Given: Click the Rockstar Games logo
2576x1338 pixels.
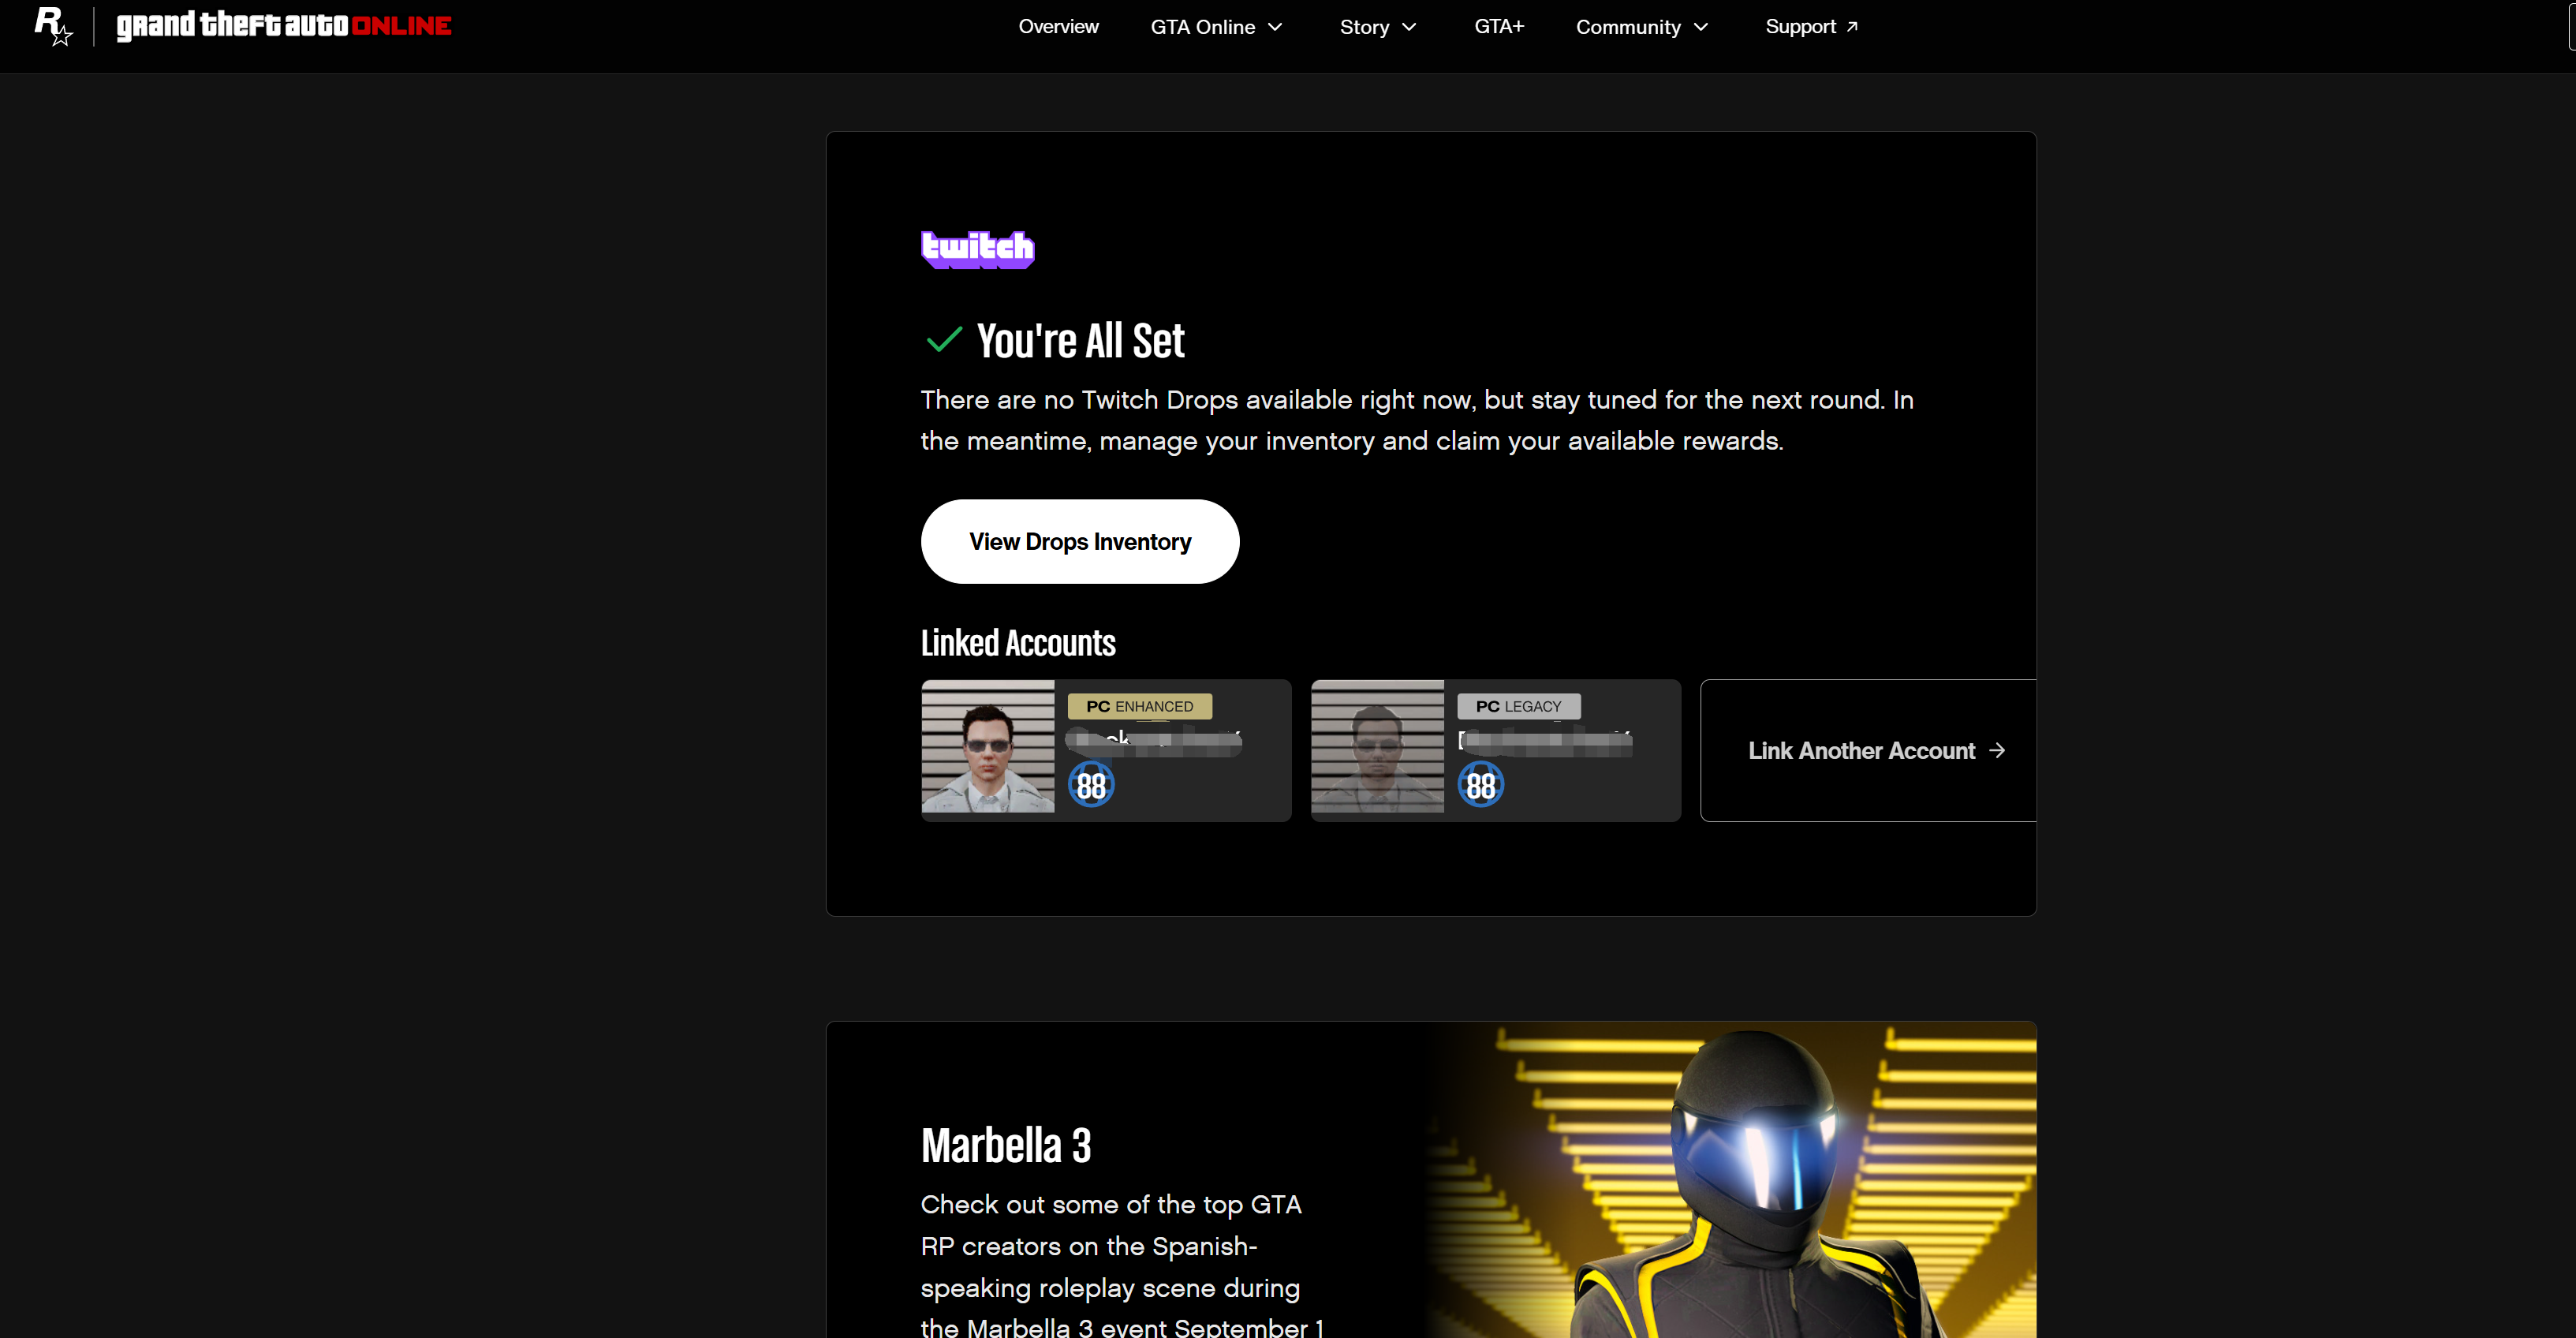Looking at the screenshot, I should coord(53,26).
